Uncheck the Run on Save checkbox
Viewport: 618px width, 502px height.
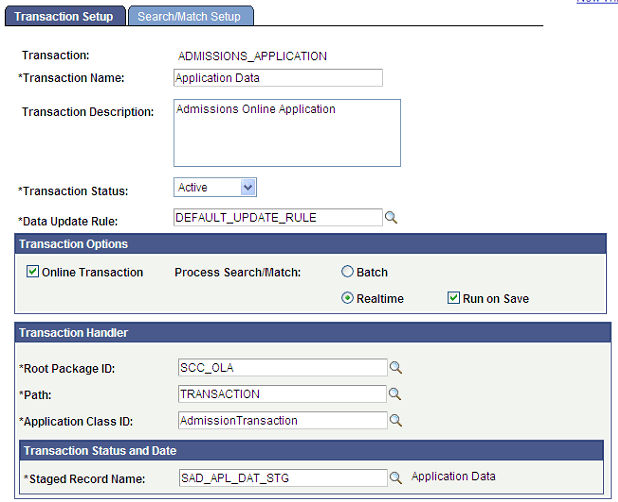[453, 298]
